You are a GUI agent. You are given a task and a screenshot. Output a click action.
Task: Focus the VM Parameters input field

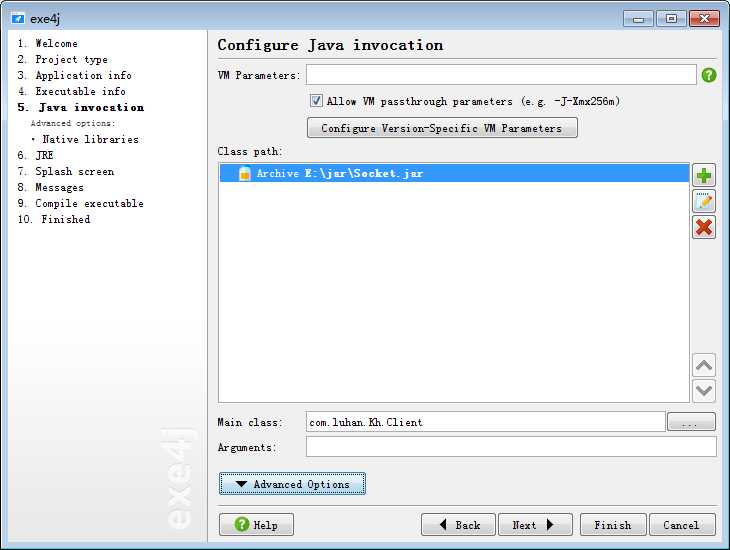[501, 75]
